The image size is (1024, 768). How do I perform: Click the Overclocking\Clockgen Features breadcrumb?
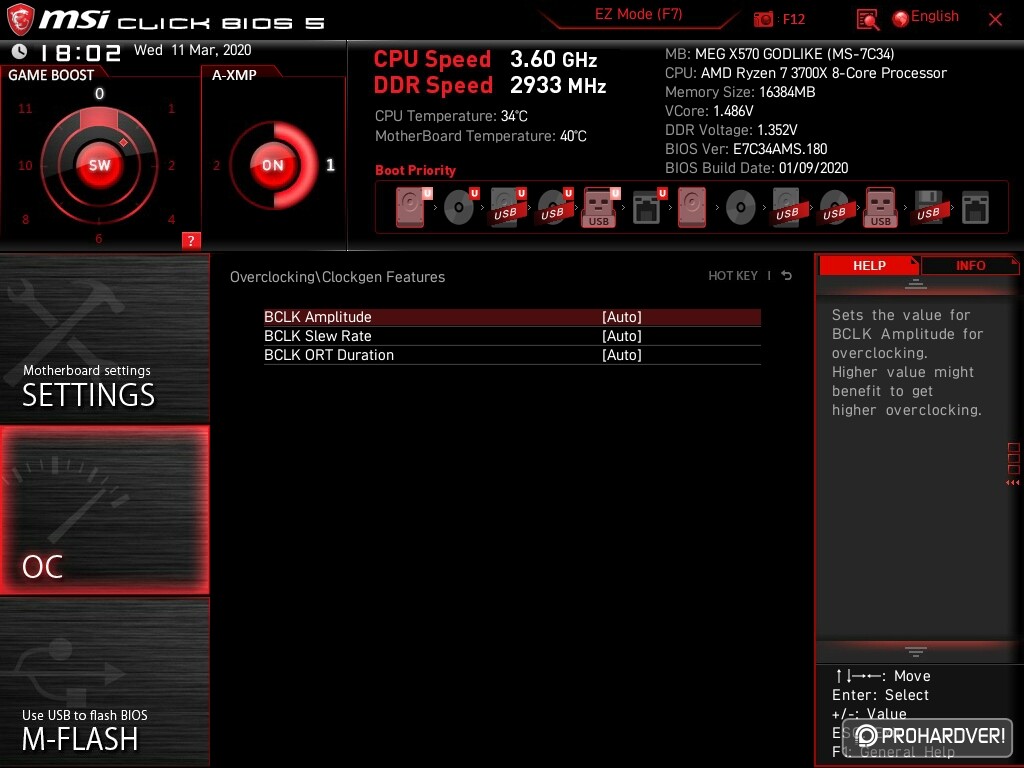click(337, 277)
